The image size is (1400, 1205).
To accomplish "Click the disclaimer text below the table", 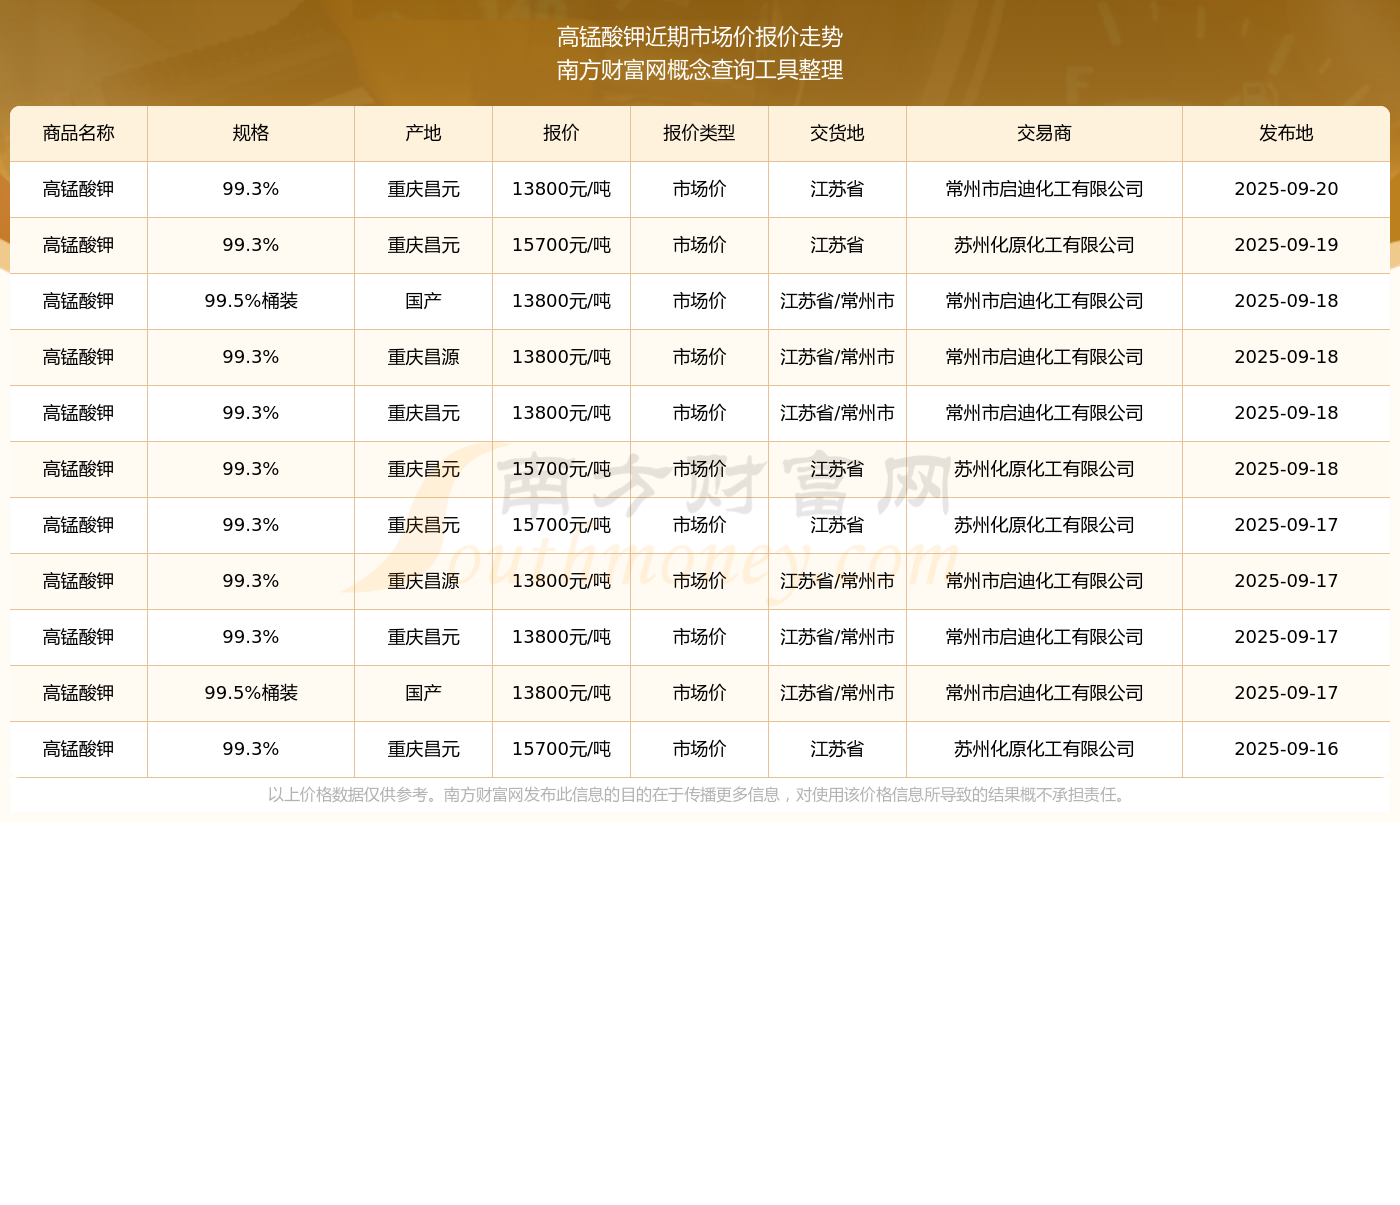I will [700, 795].
